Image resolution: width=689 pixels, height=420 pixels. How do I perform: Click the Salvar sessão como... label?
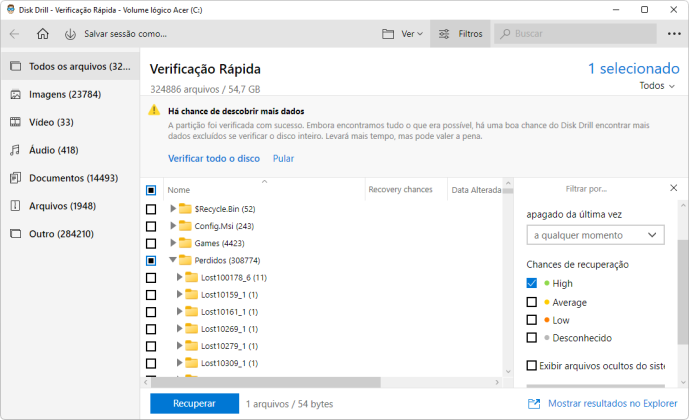click(125, 34)
